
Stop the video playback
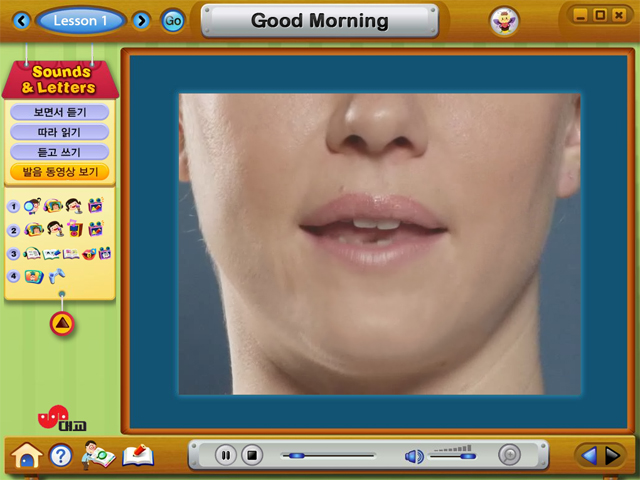(x=253, y=456)
